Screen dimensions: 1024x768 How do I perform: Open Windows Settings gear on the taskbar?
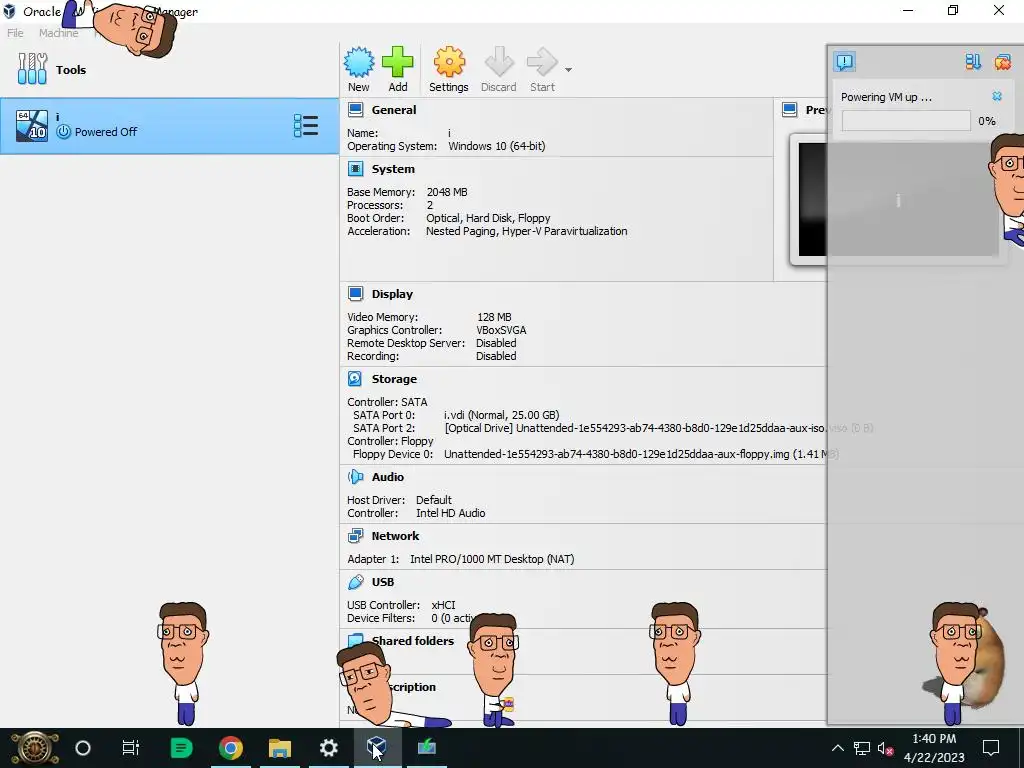[x=328, y=748]
